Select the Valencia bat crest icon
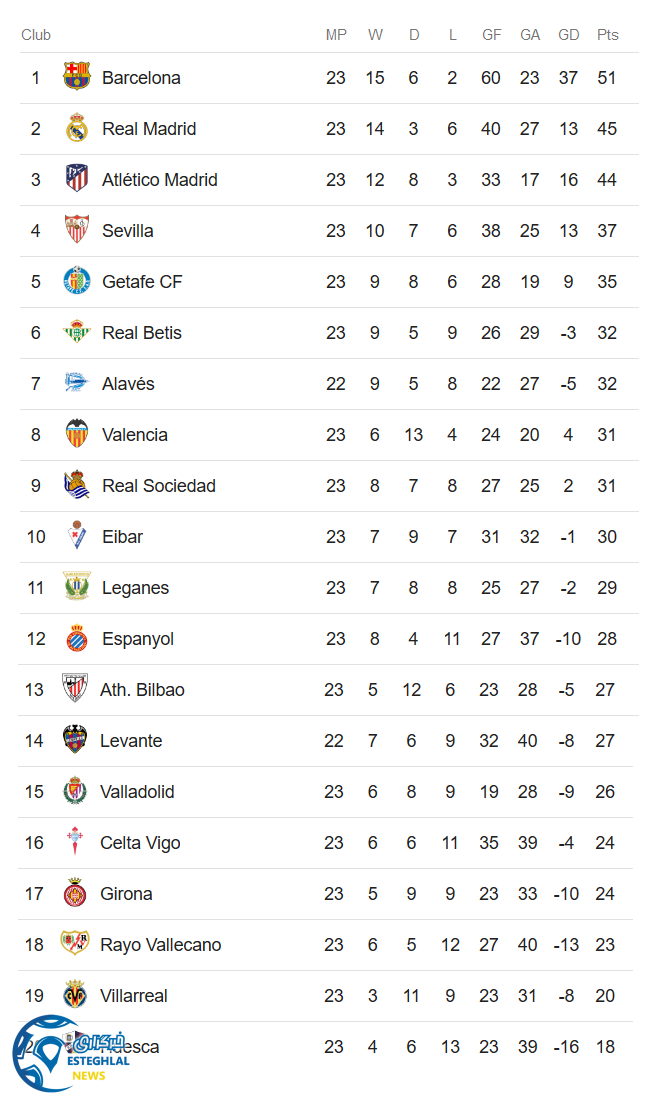The width and height of the screenshot is (667, 1113). click(x=77, y=434)
